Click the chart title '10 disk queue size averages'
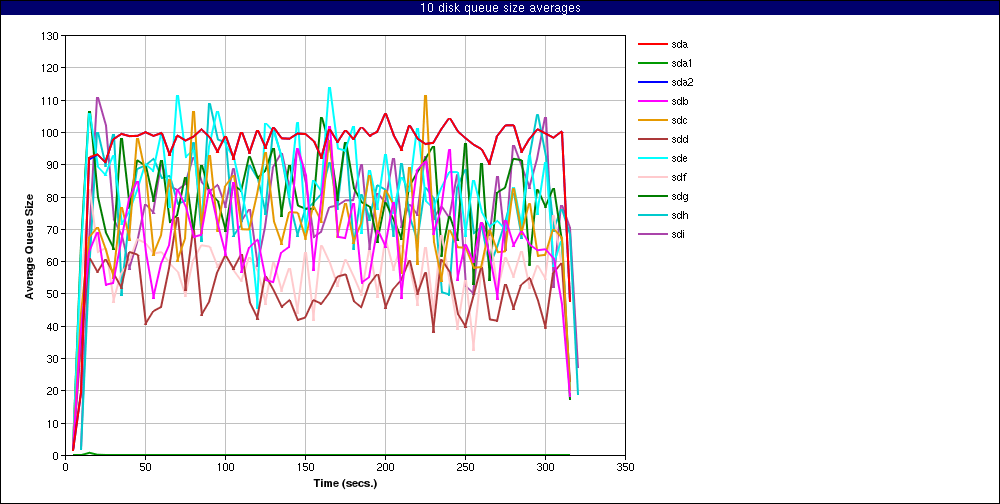This screenshot has height=504, width=1000. tap(500, 8)
